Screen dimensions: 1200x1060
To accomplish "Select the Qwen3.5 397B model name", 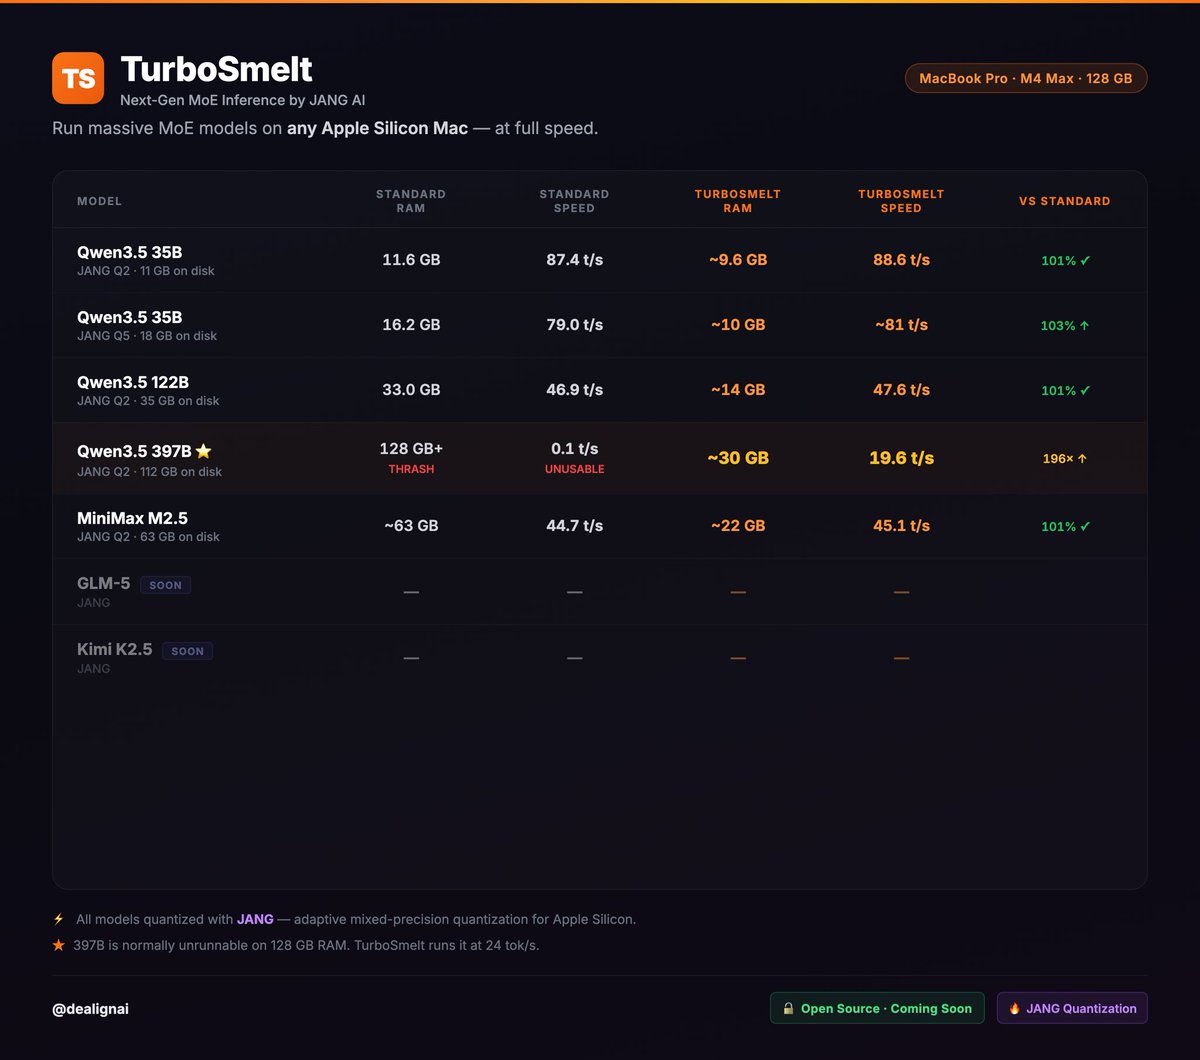I will 134,452.
